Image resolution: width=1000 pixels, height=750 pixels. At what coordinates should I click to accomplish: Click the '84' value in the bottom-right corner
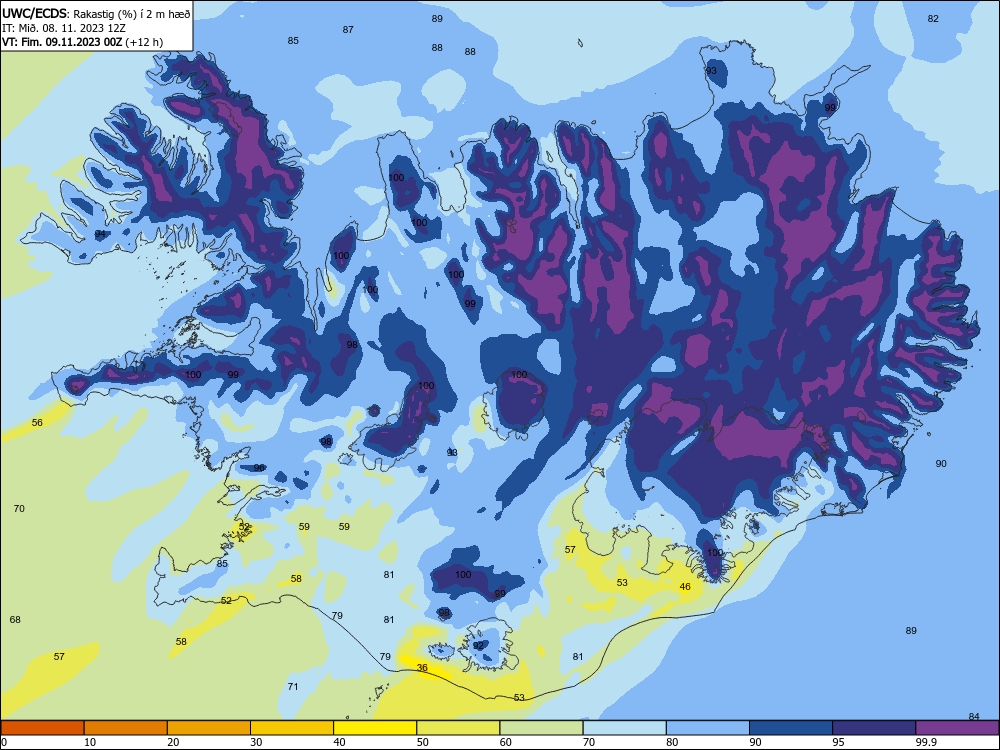[x=974, y=716]
